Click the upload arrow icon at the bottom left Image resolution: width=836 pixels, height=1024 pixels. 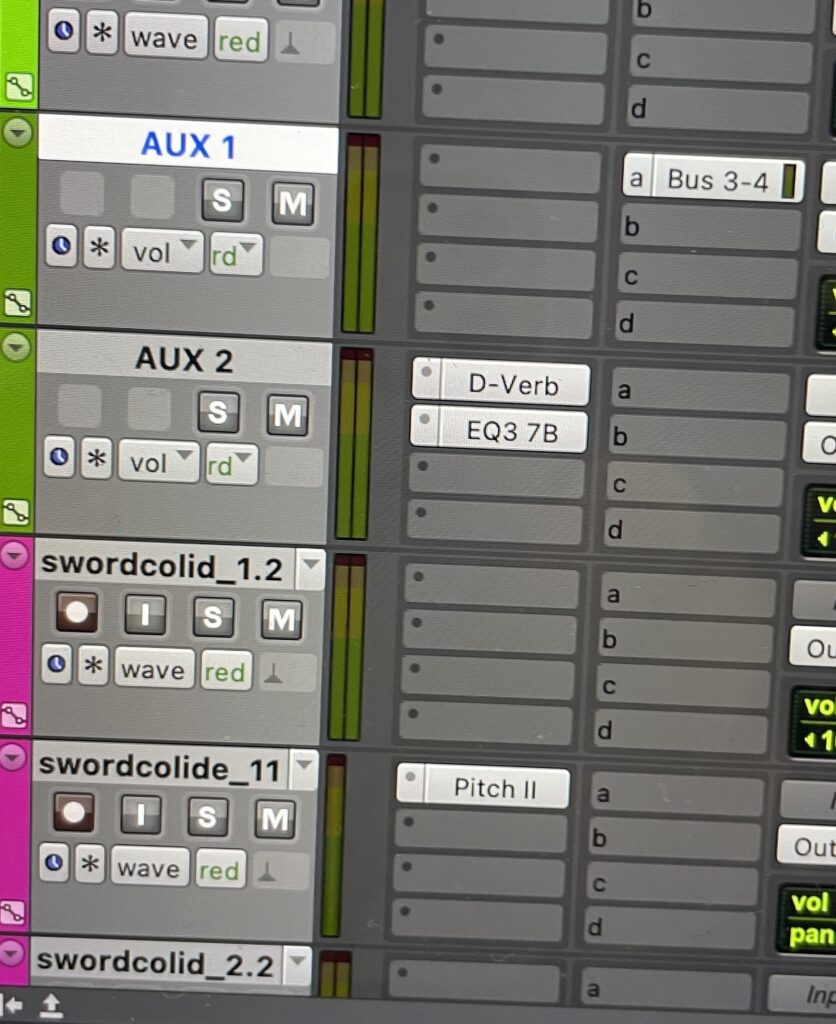pos(51,1006)
